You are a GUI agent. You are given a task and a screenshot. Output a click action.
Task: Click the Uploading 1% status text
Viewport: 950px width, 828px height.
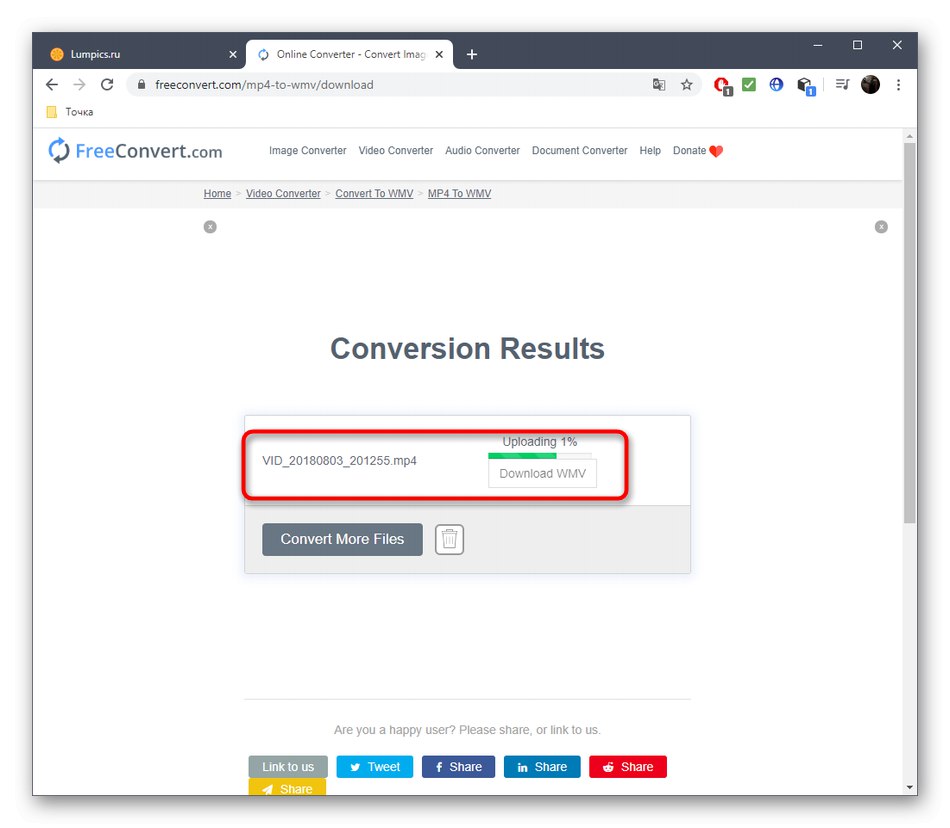(x=540, y=442)
